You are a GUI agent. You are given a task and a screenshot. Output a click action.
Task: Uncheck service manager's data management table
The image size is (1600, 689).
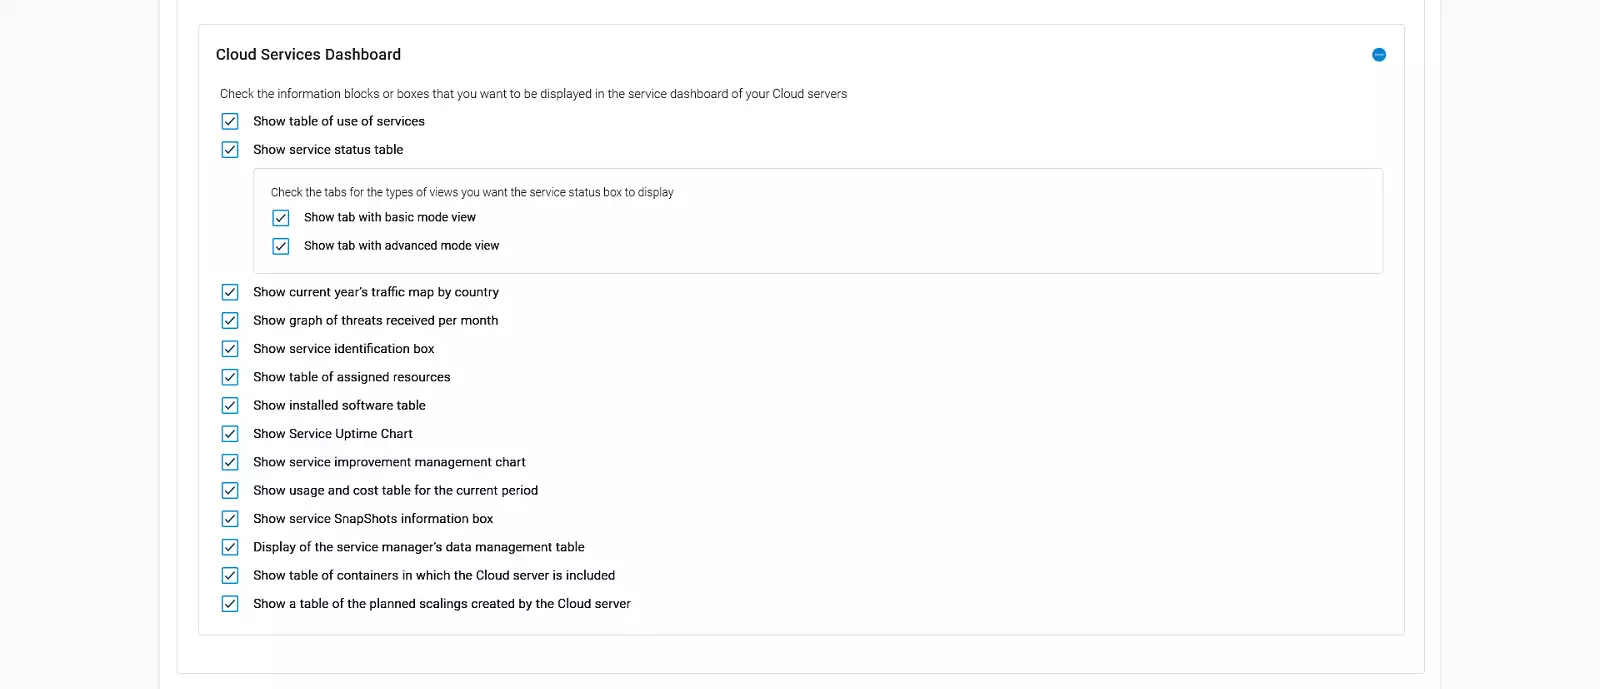(230, 547)
